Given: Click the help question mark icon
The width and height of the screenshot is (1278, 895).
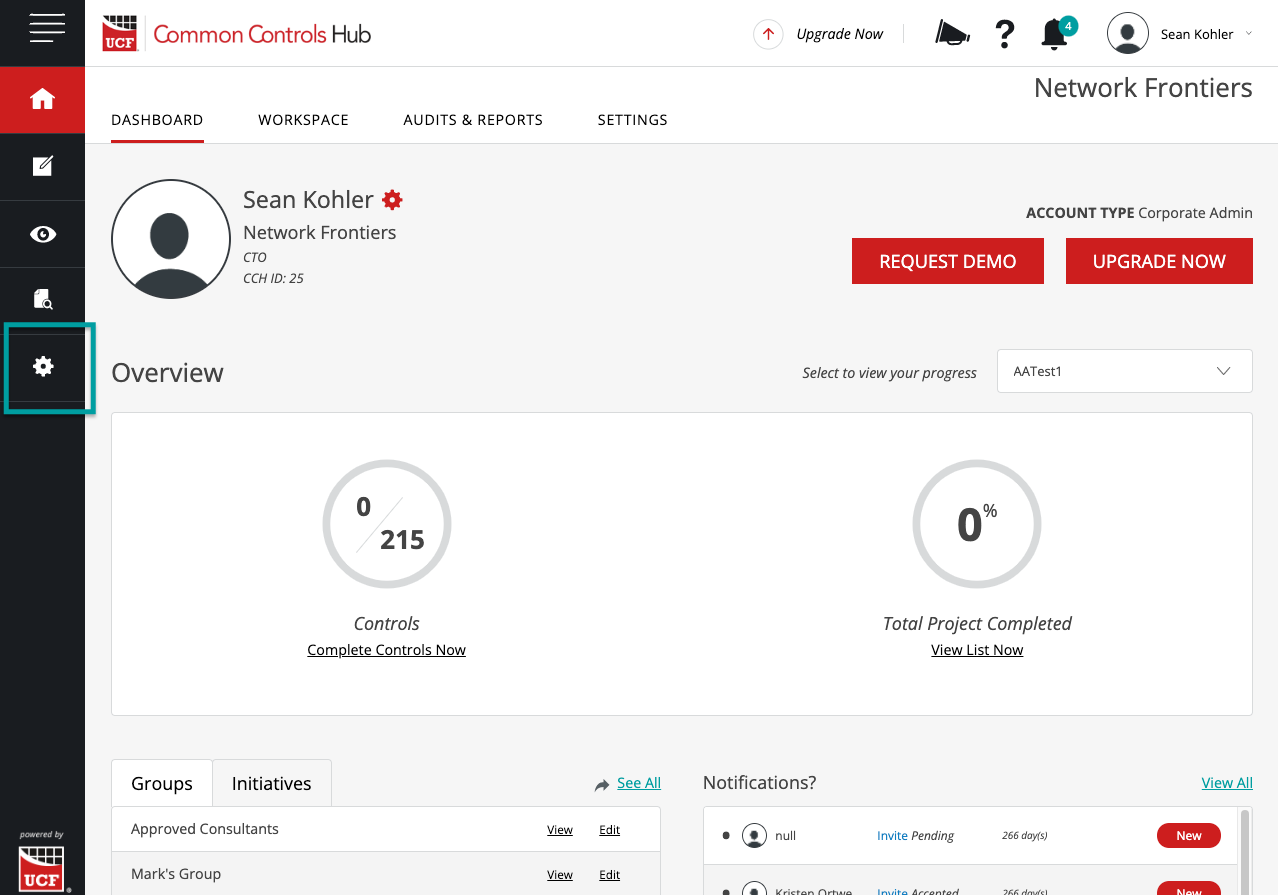Looking at the screenshot, I should (1004, 33).
